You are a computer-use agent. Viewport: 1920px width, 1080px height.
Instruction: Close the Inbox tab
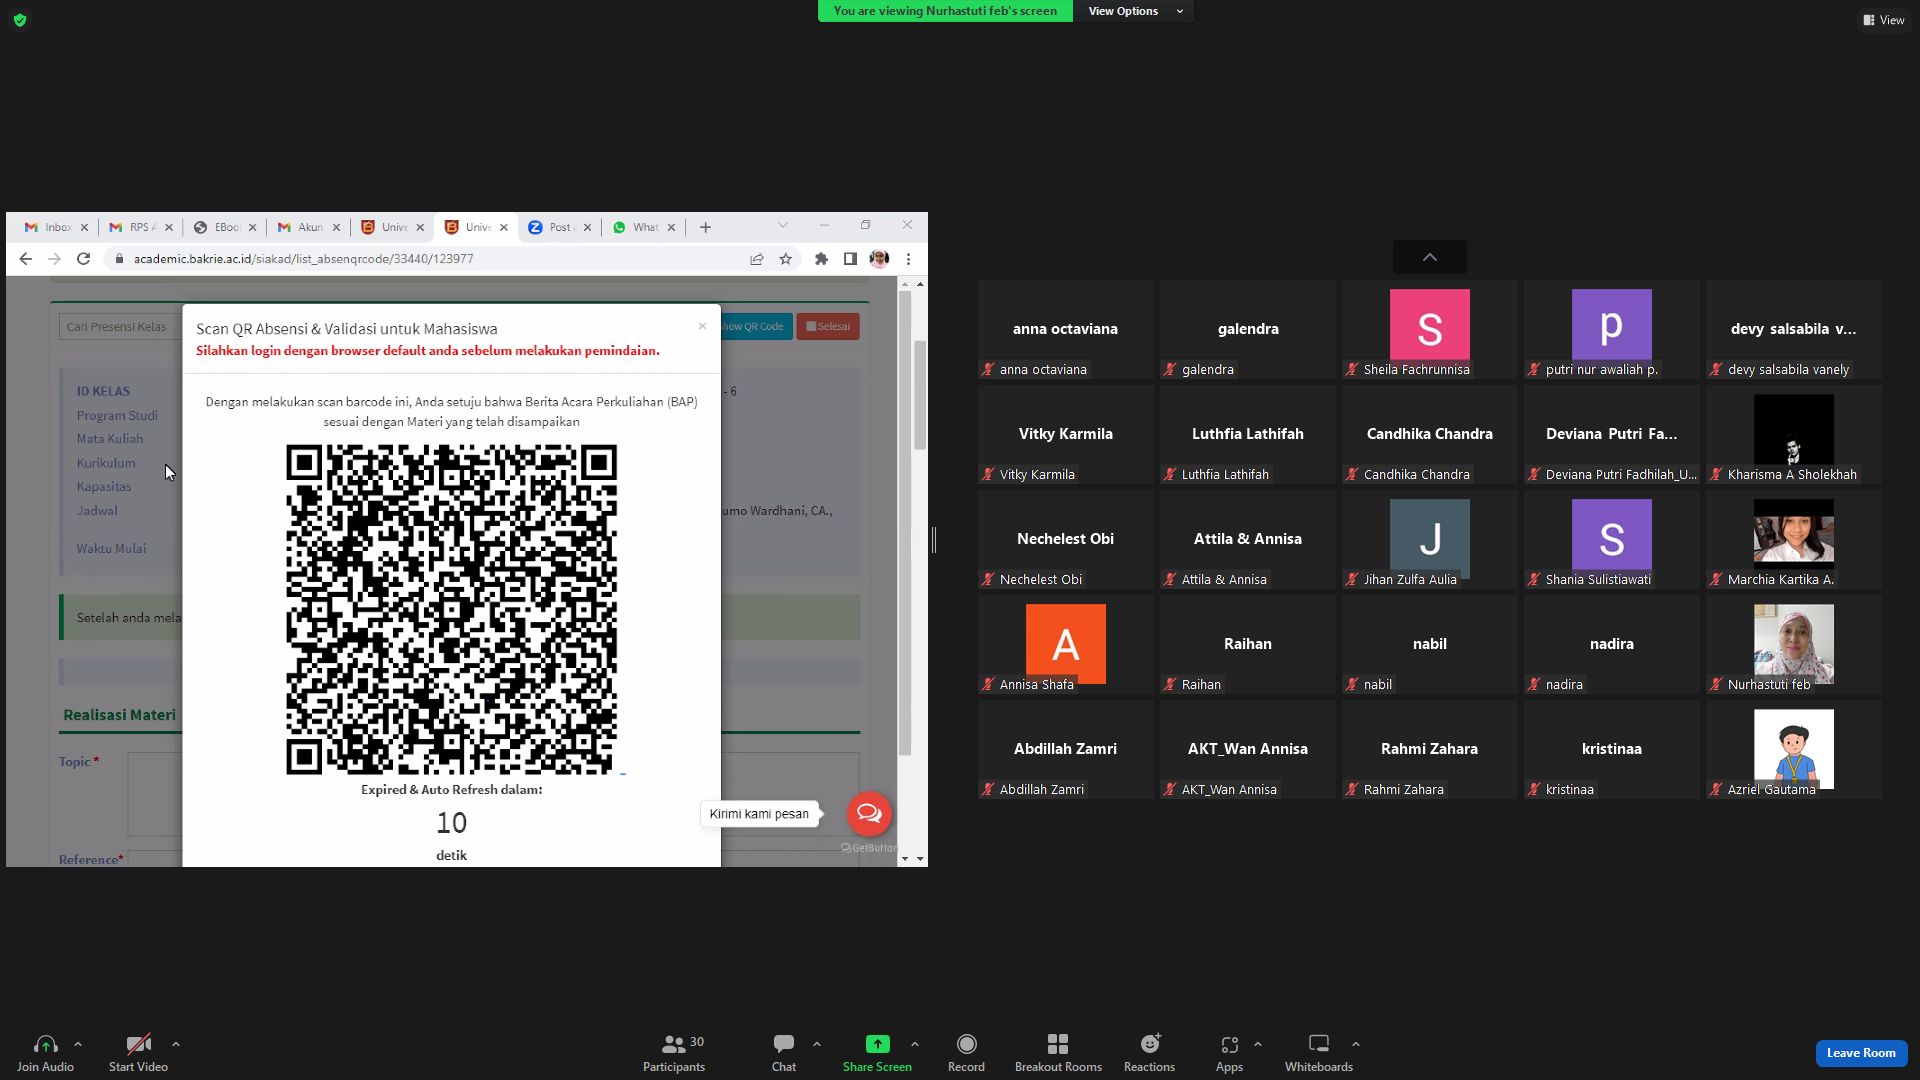tap(84, 227)
